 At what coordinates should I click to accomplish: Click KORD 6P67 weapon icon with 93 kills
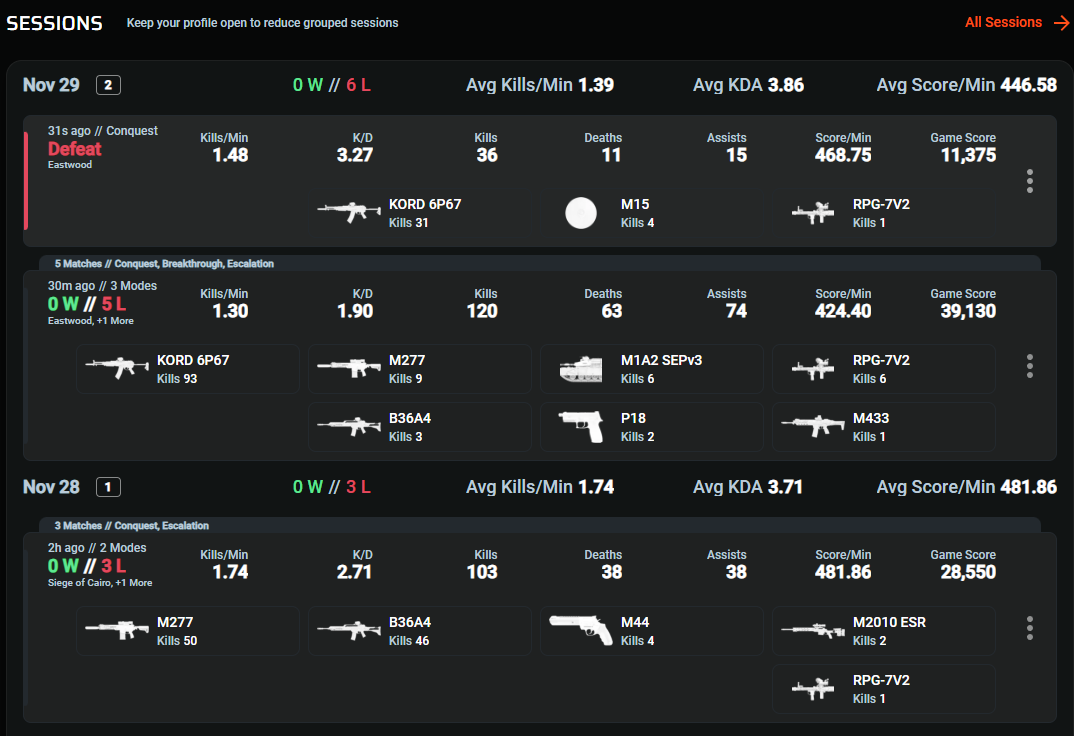coord(117,368)
